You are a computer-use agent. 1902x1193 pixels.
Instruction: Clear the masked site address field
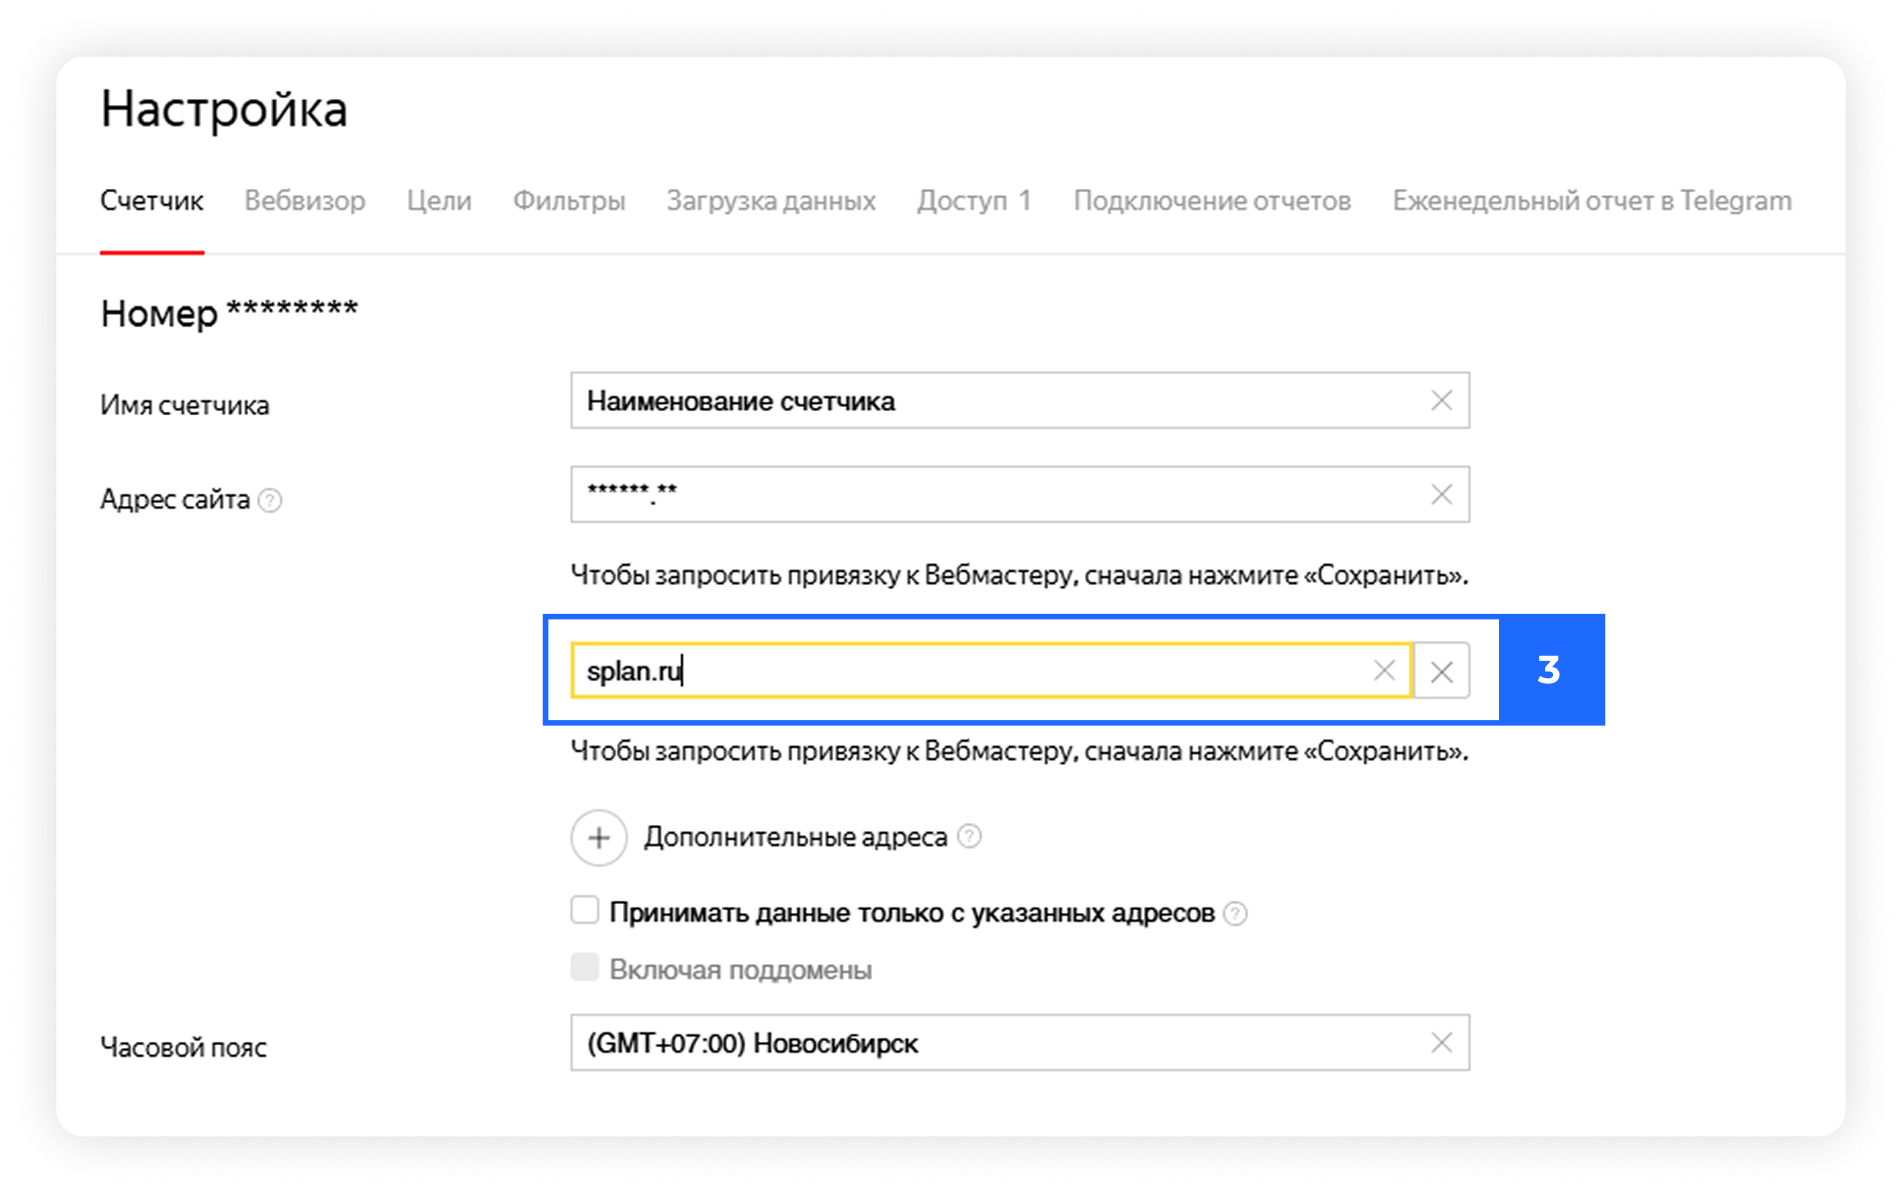tap(1441, 494)
